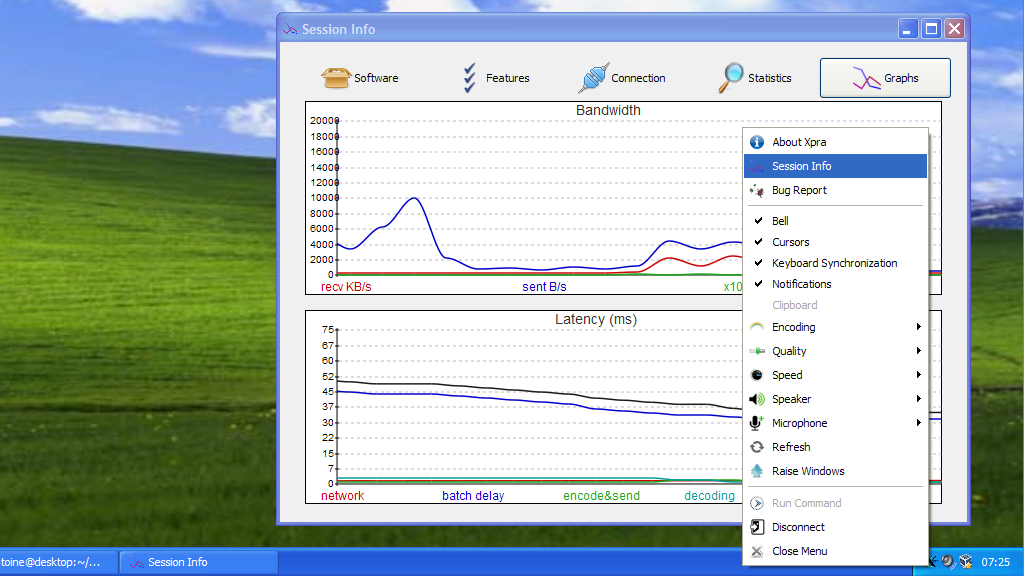The width and height of the screenshot is (1024, 576).
Task: Click the Bug Report bug icon
Action: [757, 190]
